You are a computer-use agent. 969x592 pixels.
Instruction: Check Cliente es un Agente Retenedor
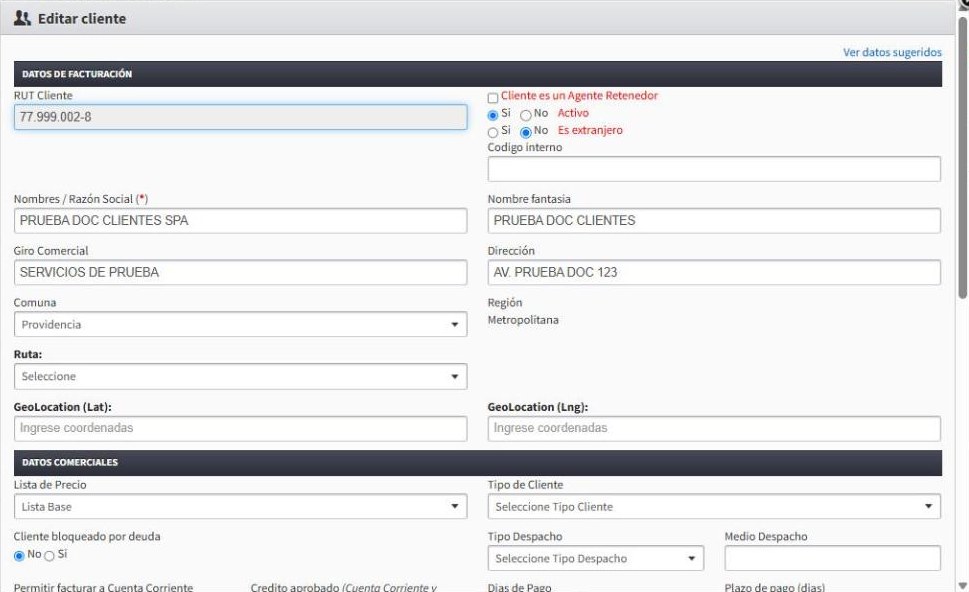[x=493, y=98]
